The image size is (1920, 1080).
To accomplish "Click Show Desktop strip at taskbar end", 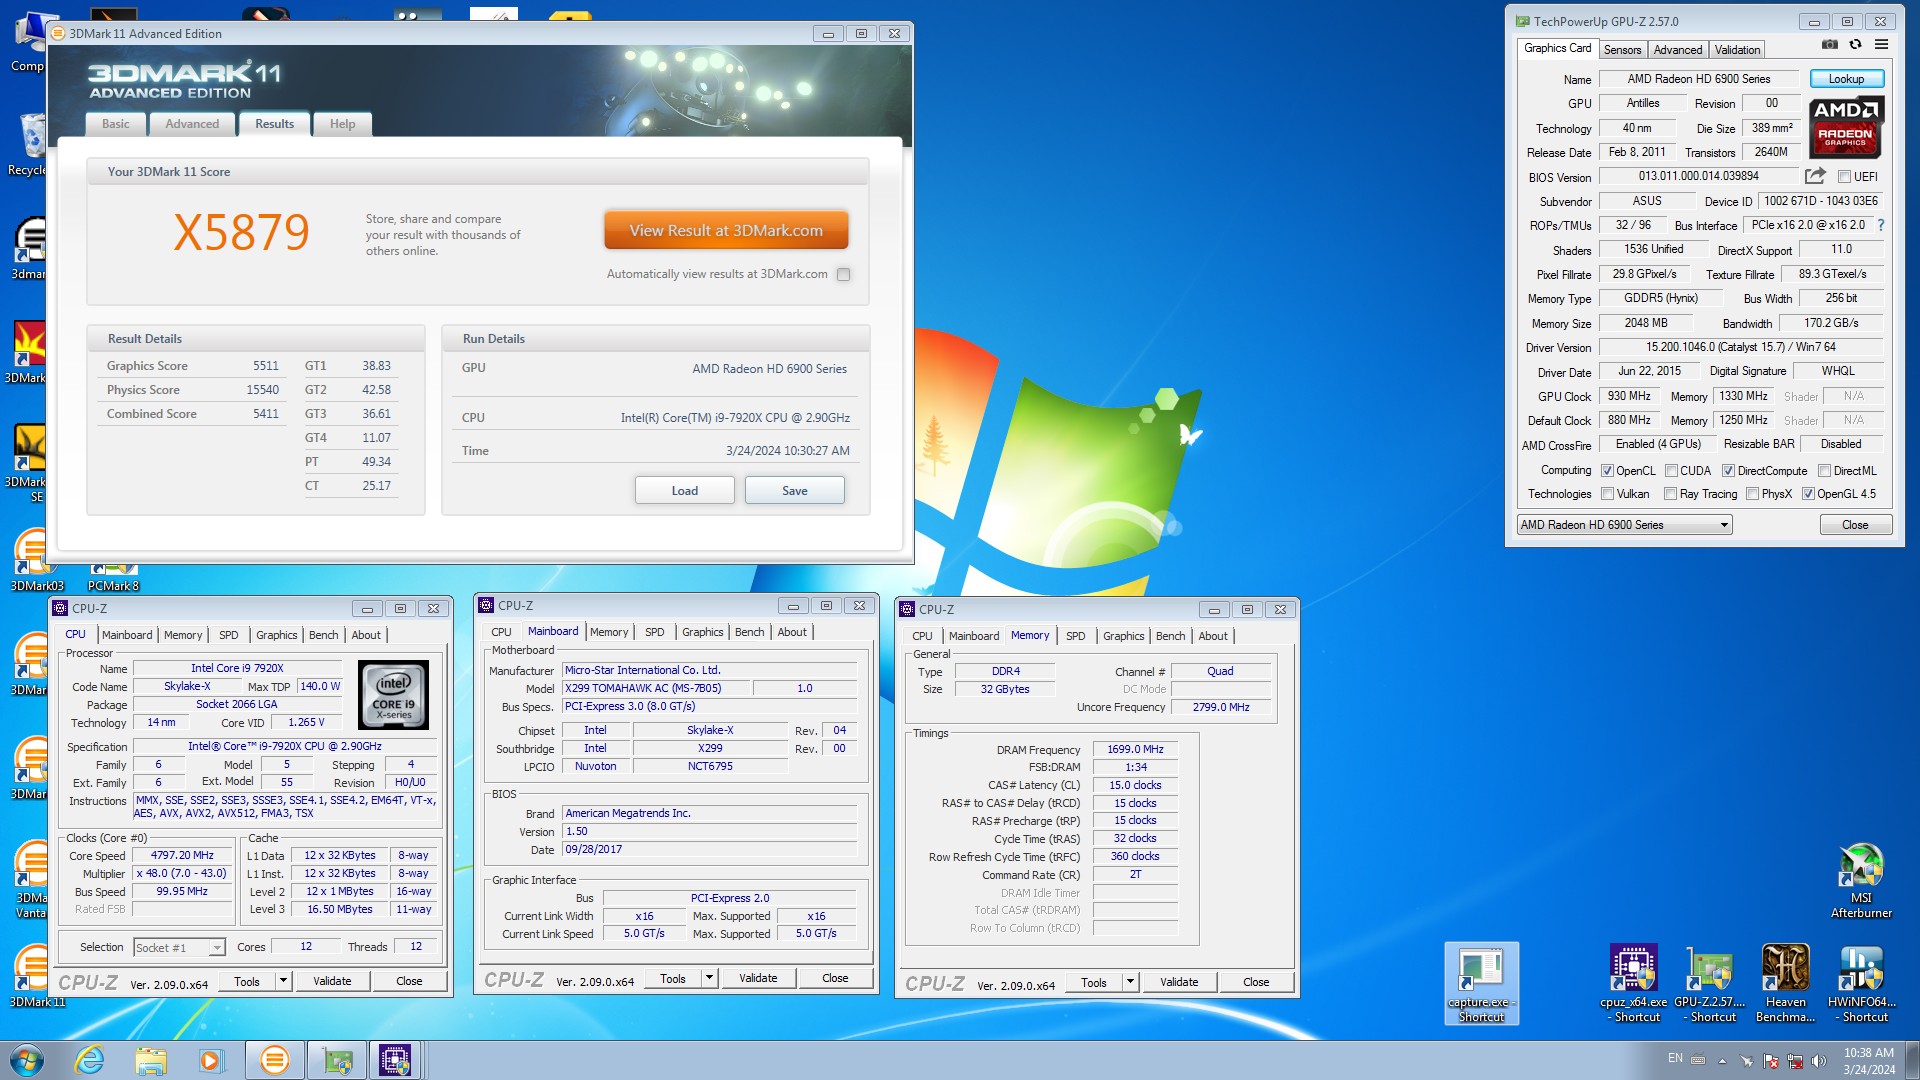I will pyautogui.click(x=1912, y=1060).
